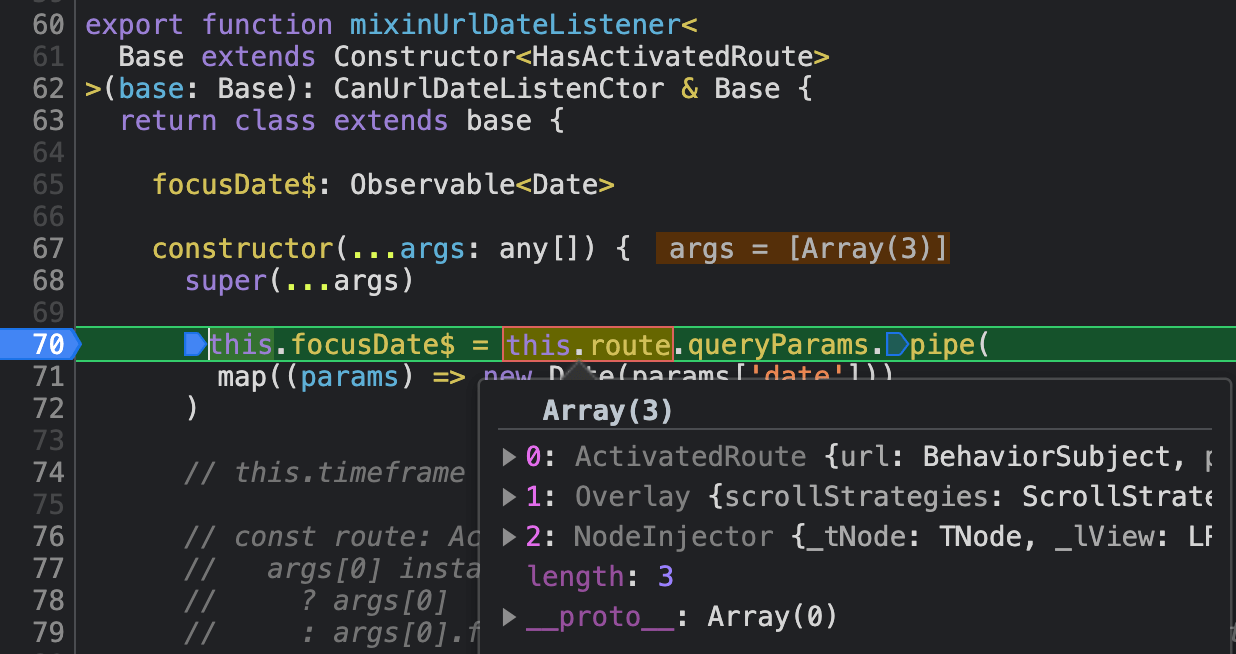Click the mixinUrlDateListener function name

pos(510,24)
